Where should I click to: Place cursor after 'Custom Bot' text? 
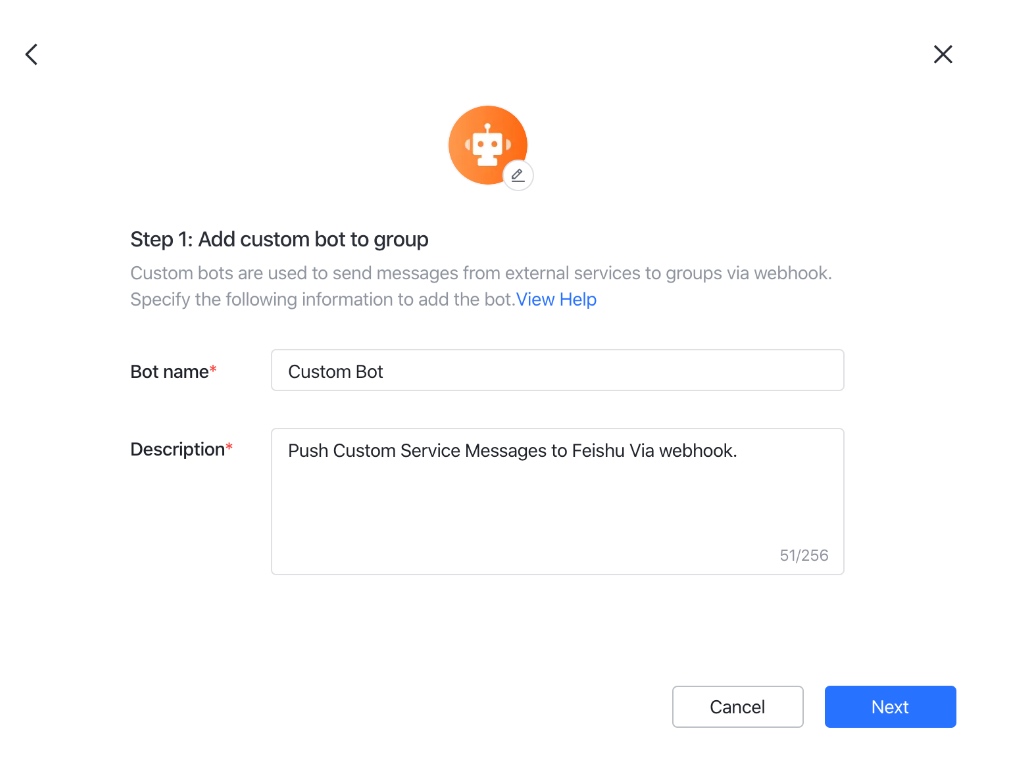[x=385, y=372]
